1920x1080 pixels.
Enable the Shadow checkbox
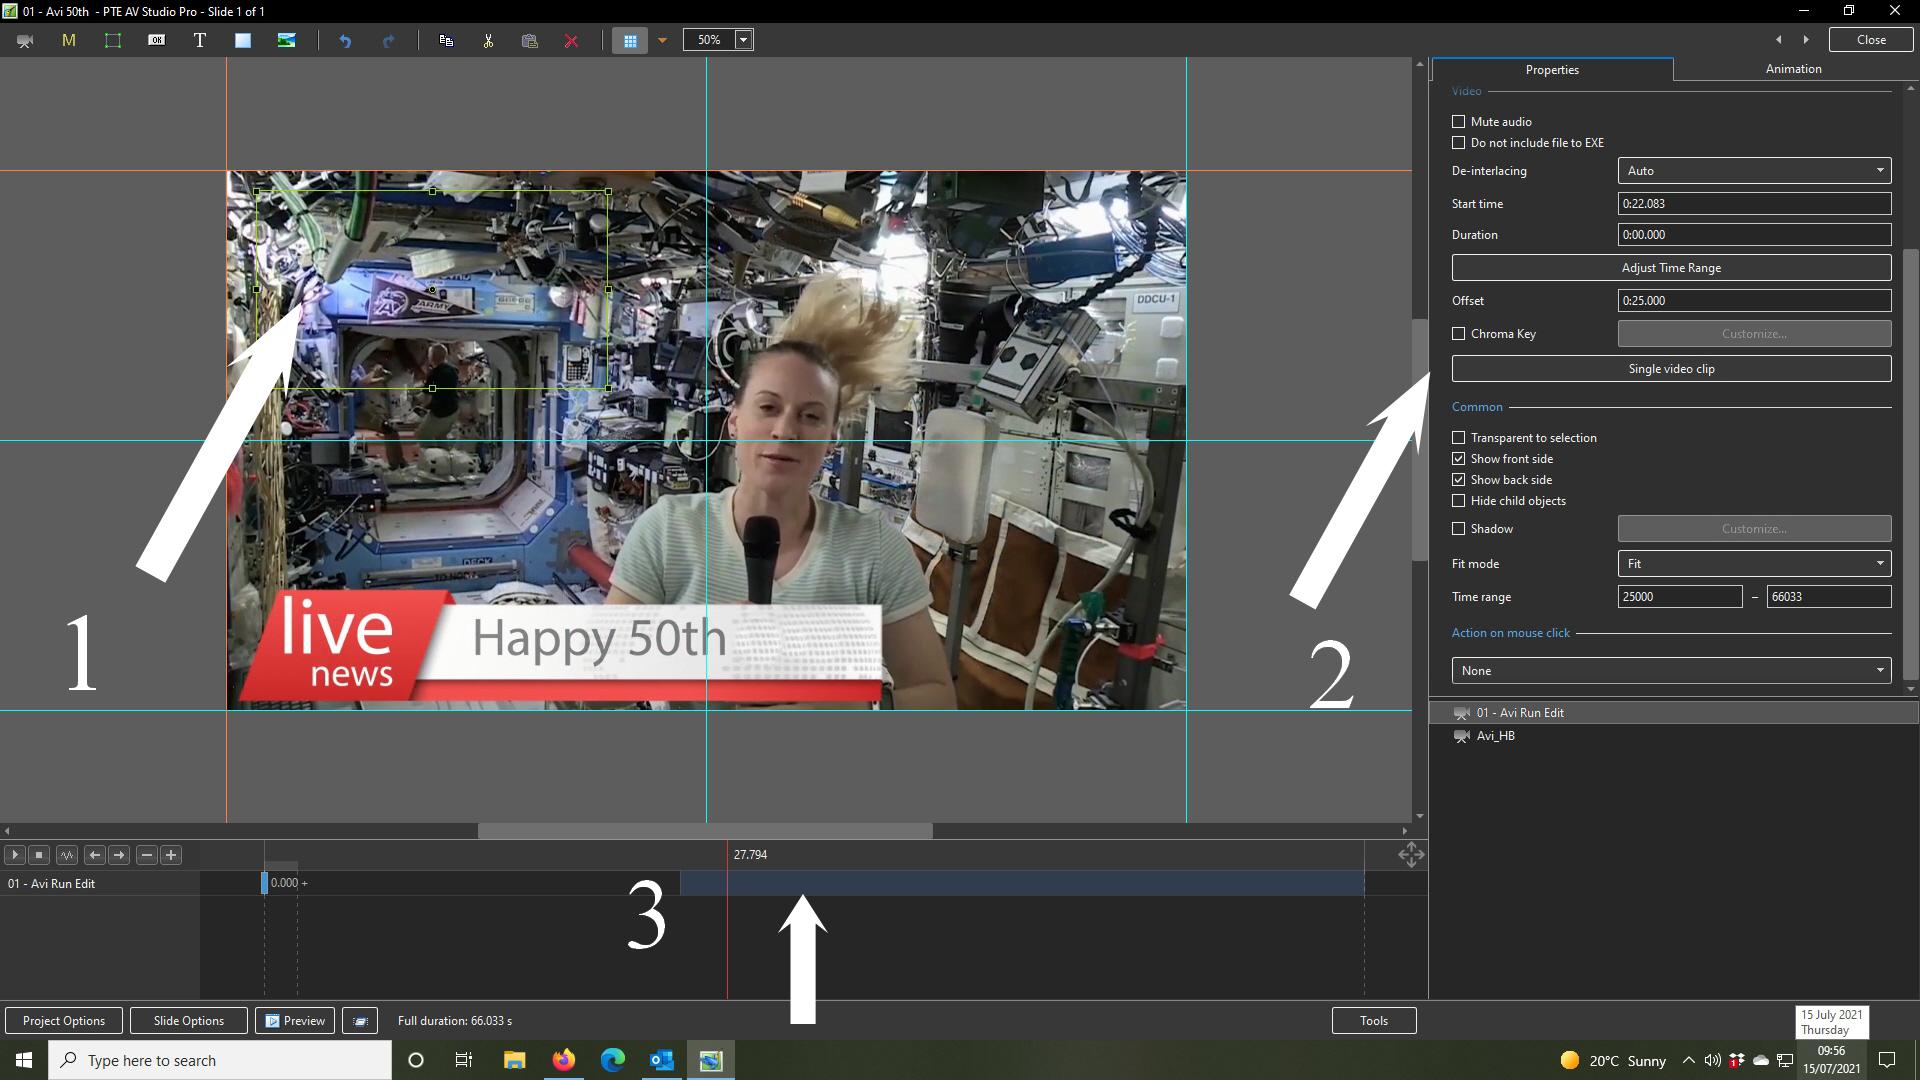pos(1458,528)
